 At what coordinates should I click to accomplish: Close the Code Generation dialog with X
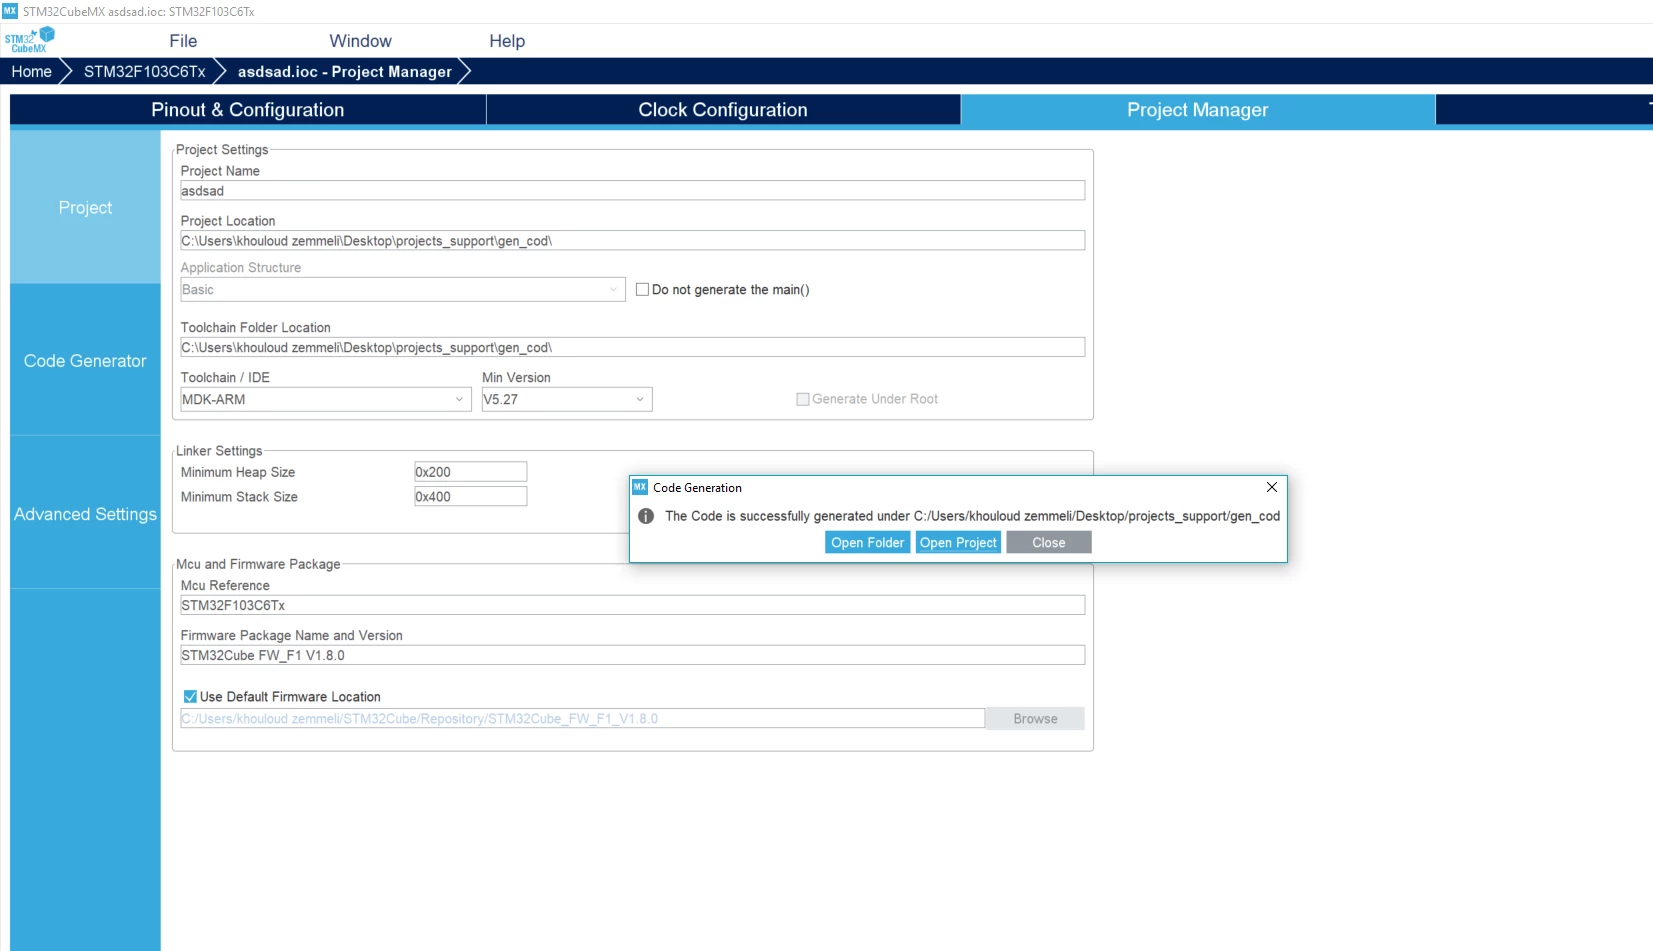pyautogui.click(x=1272, y=487)
